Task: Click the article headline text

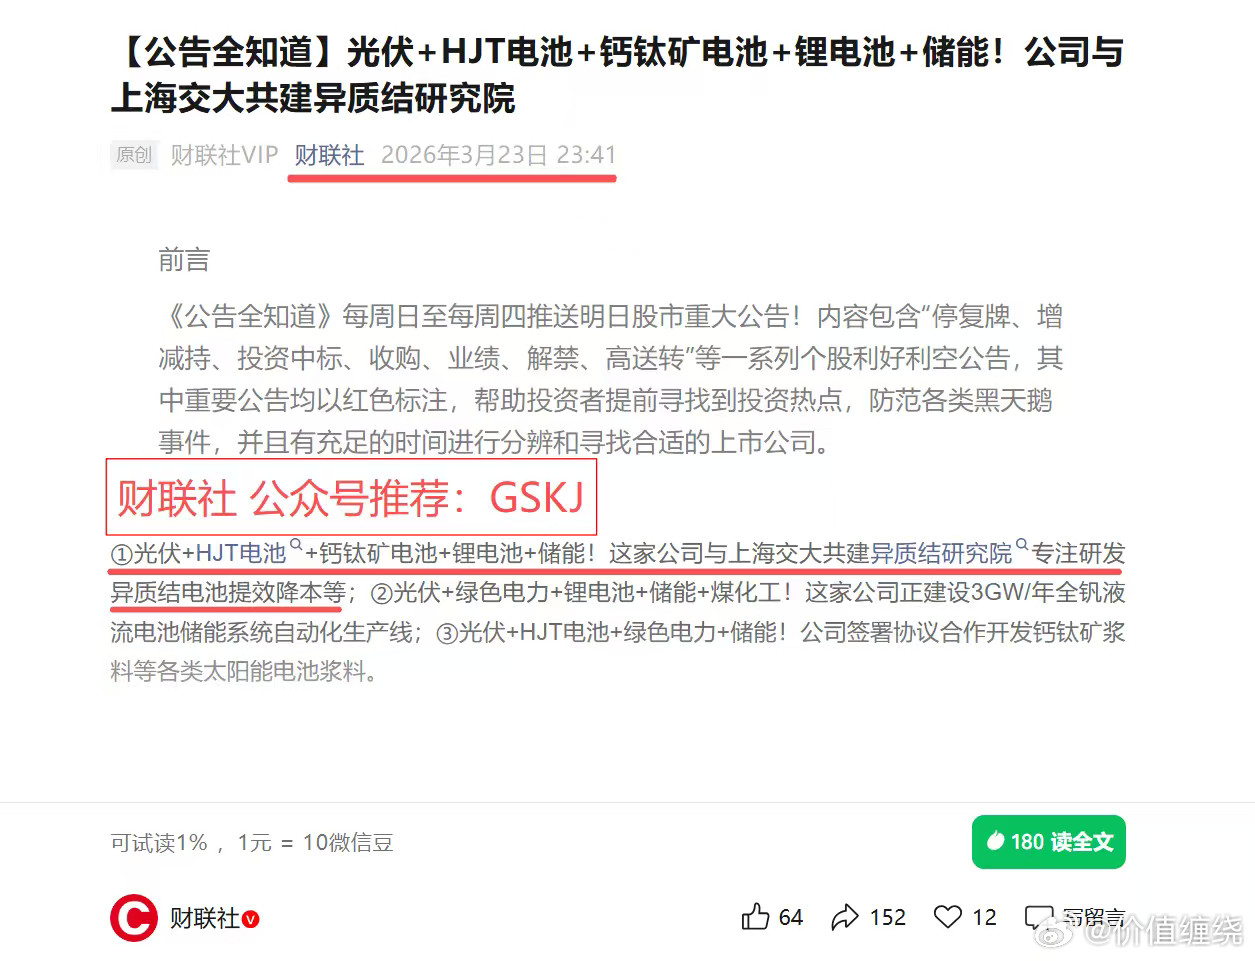Action: [x=617, y=75]
